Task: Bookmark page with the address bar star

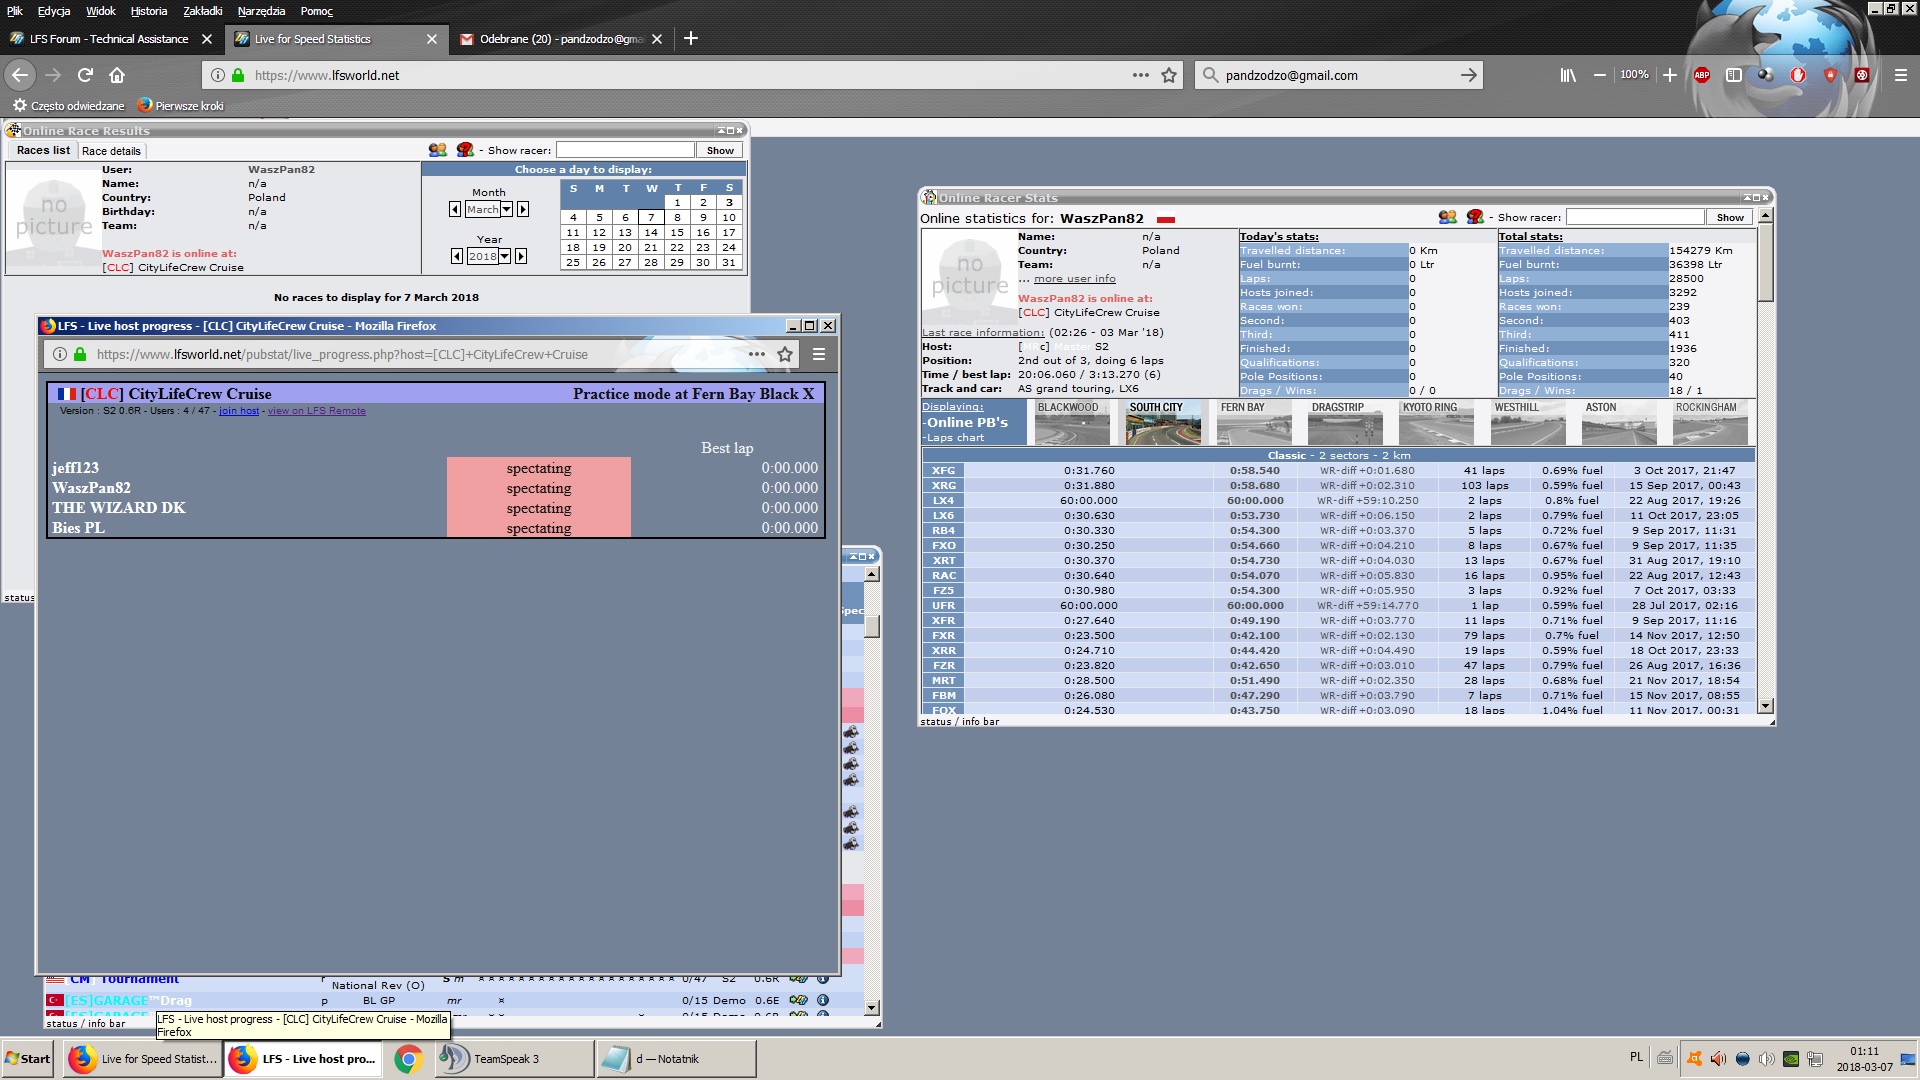Action: [x=1168, y=75]
